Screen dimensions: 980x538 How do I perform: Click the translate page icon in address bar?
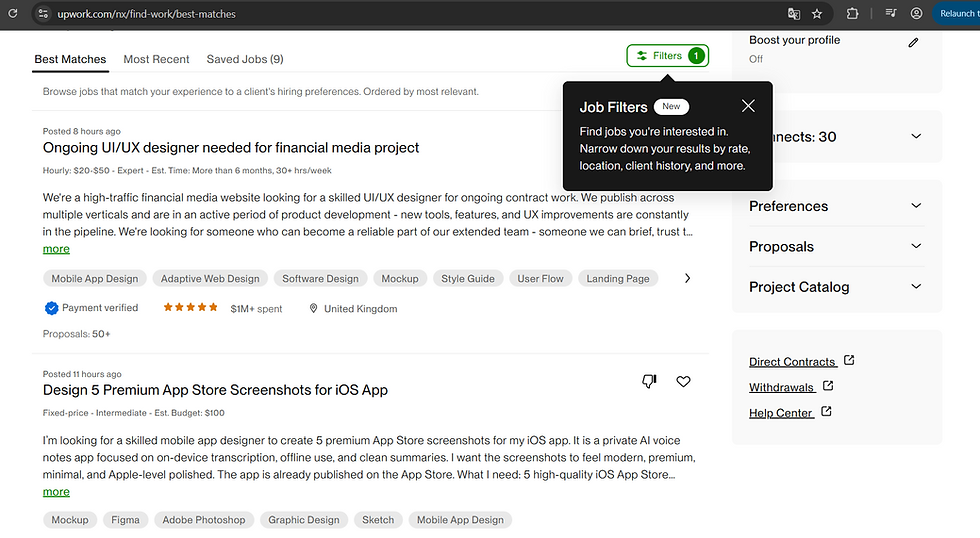[794, 14]
